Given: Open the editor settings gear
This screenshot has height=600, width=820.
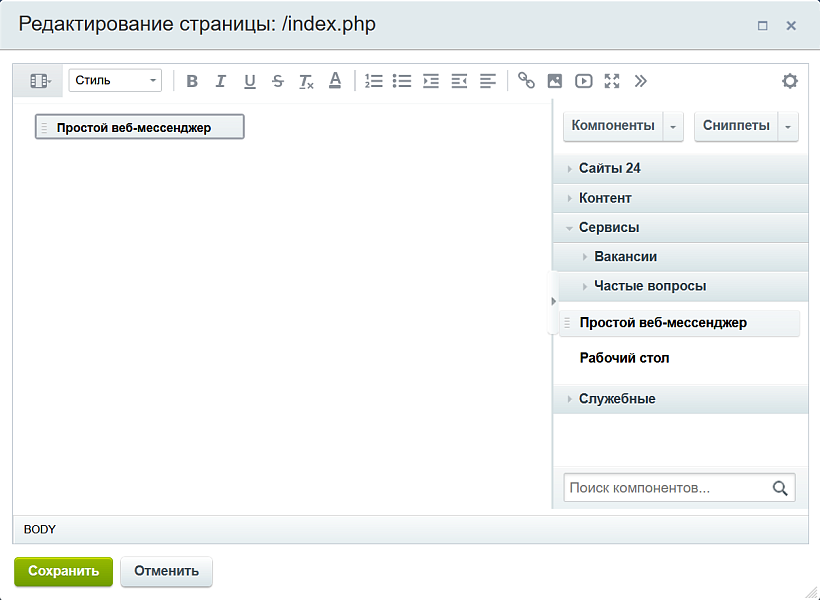Looking at the screenshot, I should (789, 81).
